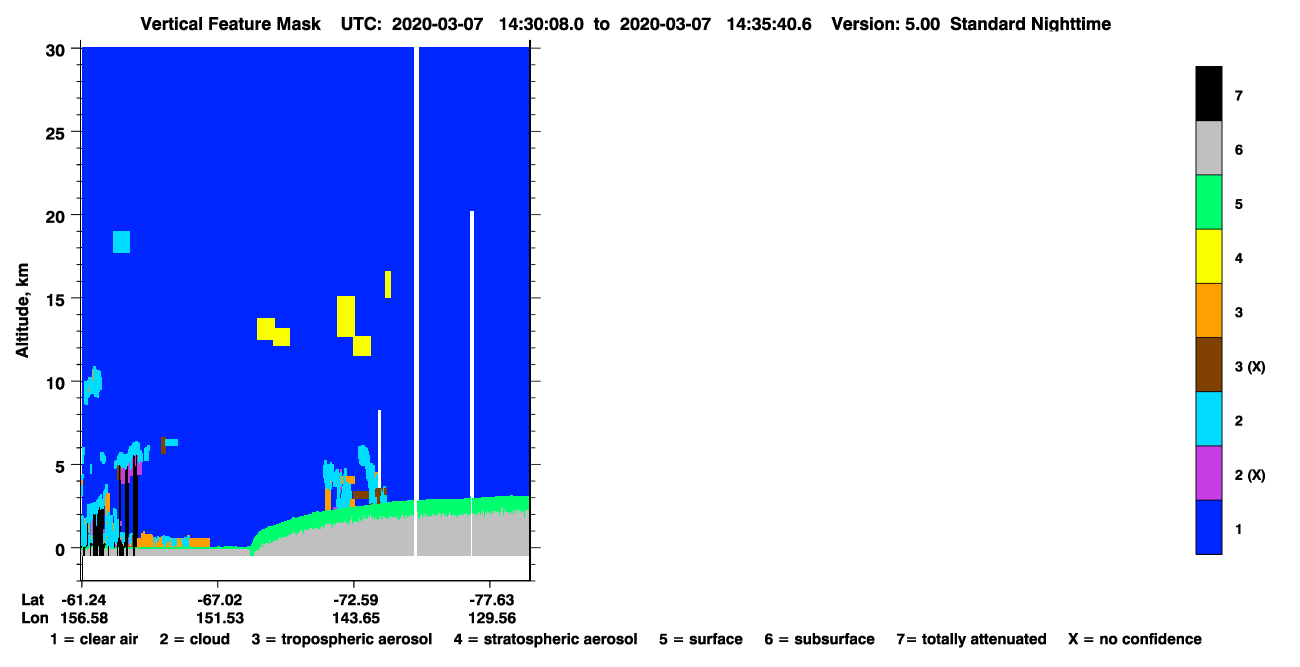Click the gray subsurface swatch labeled 6
The width and height of the screenshot is (1300, 667).
point(1208,148)
